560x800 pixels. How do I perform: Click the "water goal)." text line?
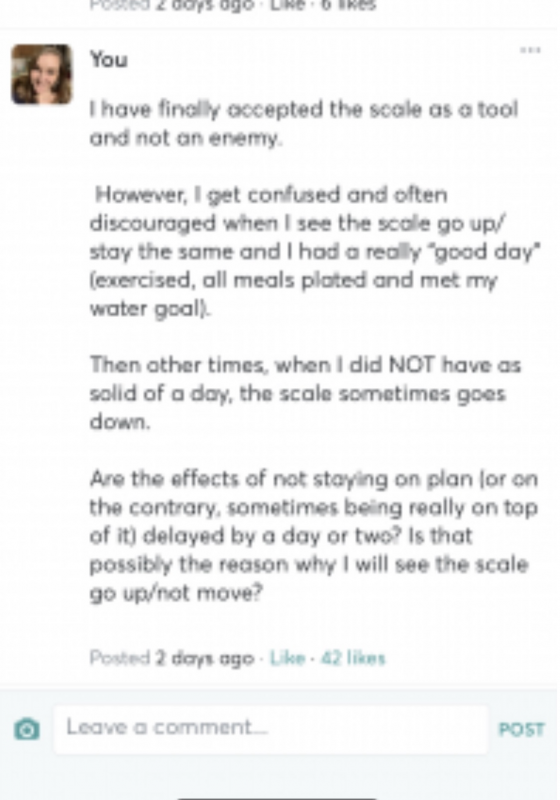point(150,309)
